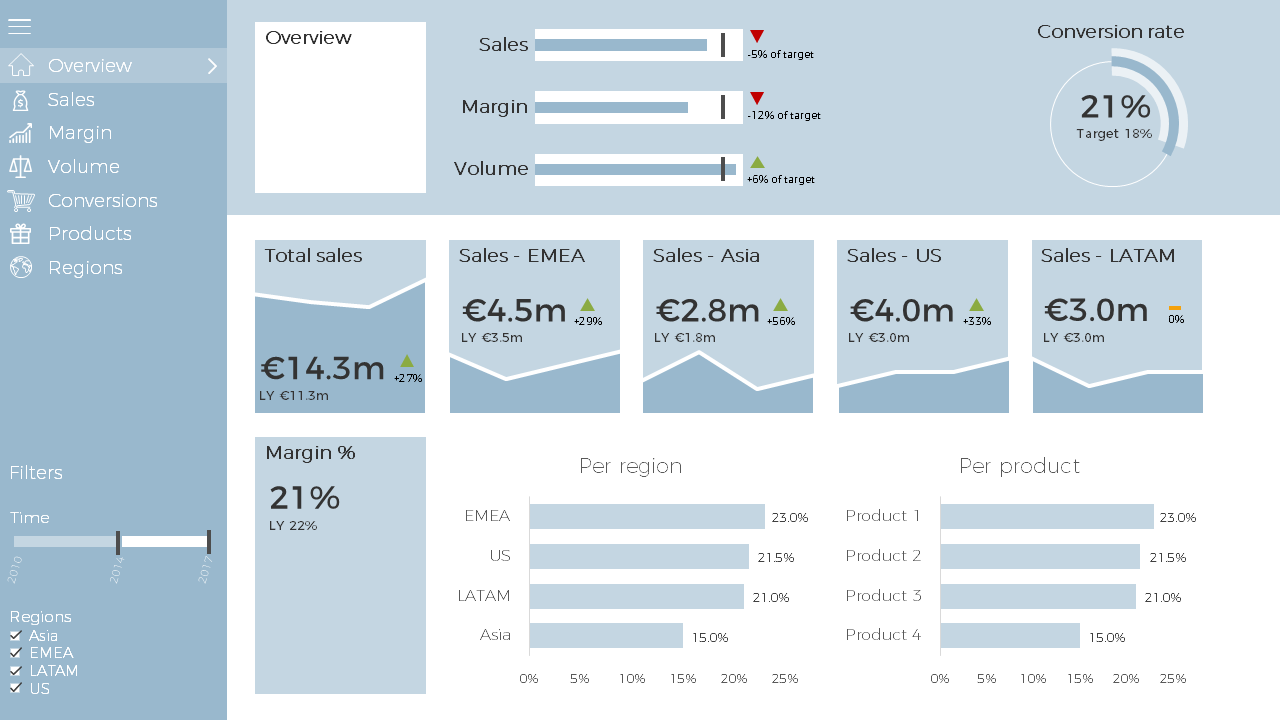
Task: Click the "LY €11.3m" value
Action: [x=294, y=396]
